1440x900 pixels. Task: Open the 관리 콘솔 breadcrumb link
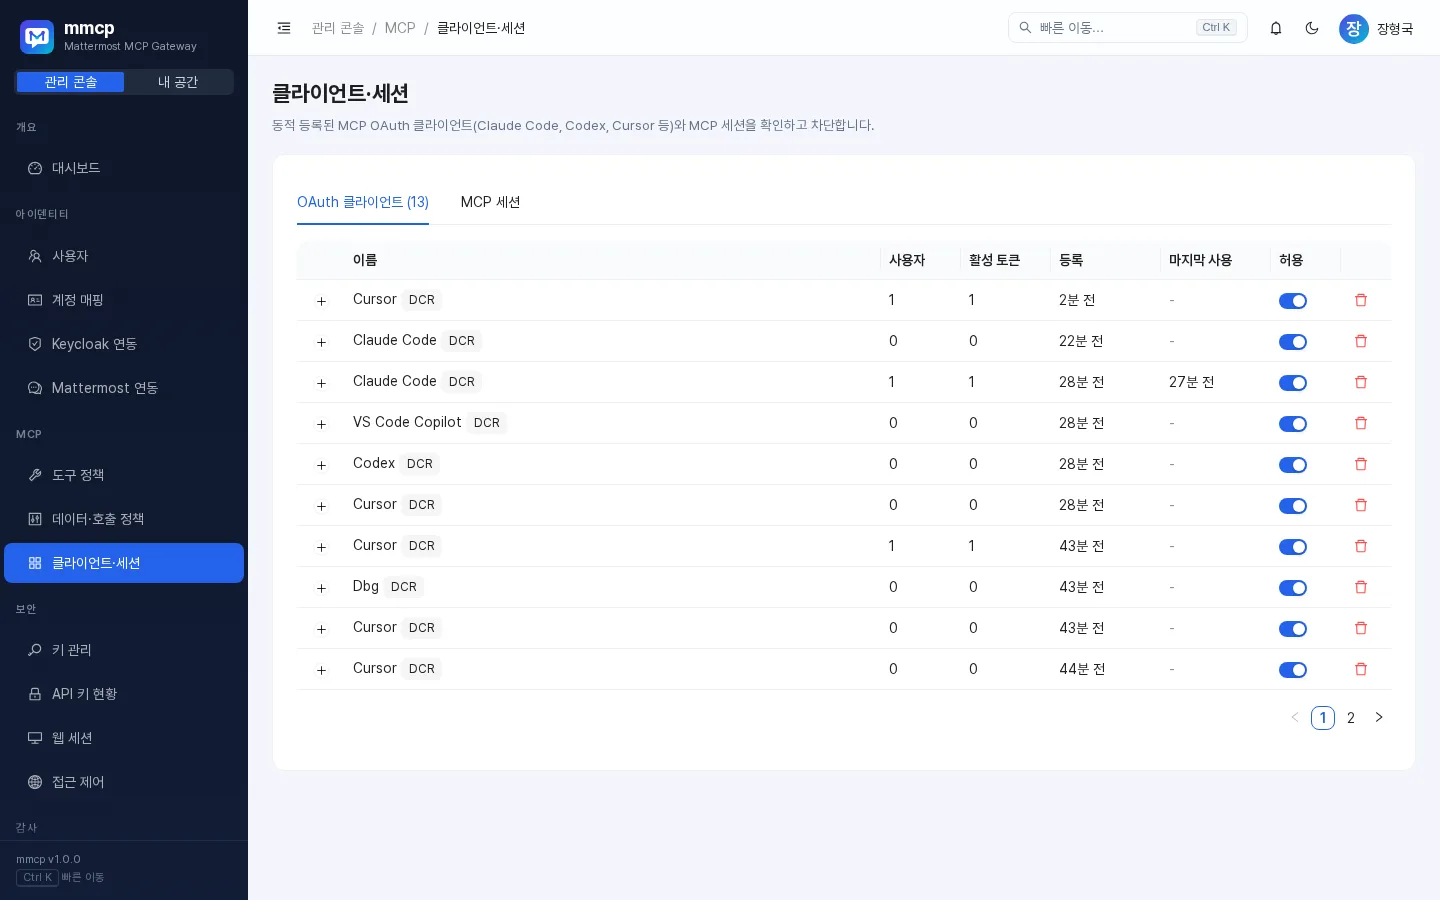(338, 28)
